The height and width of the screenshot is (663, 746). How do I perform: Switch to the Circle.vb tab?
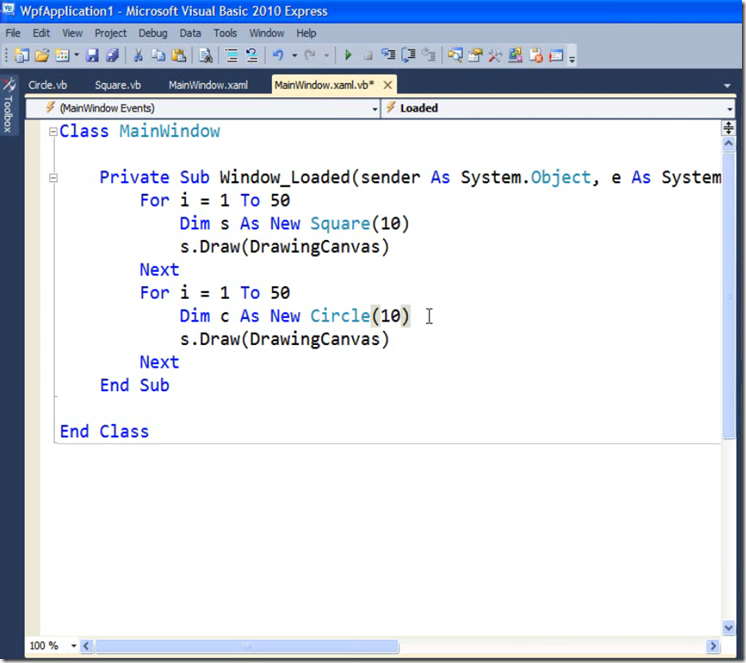tap(48, 85)
